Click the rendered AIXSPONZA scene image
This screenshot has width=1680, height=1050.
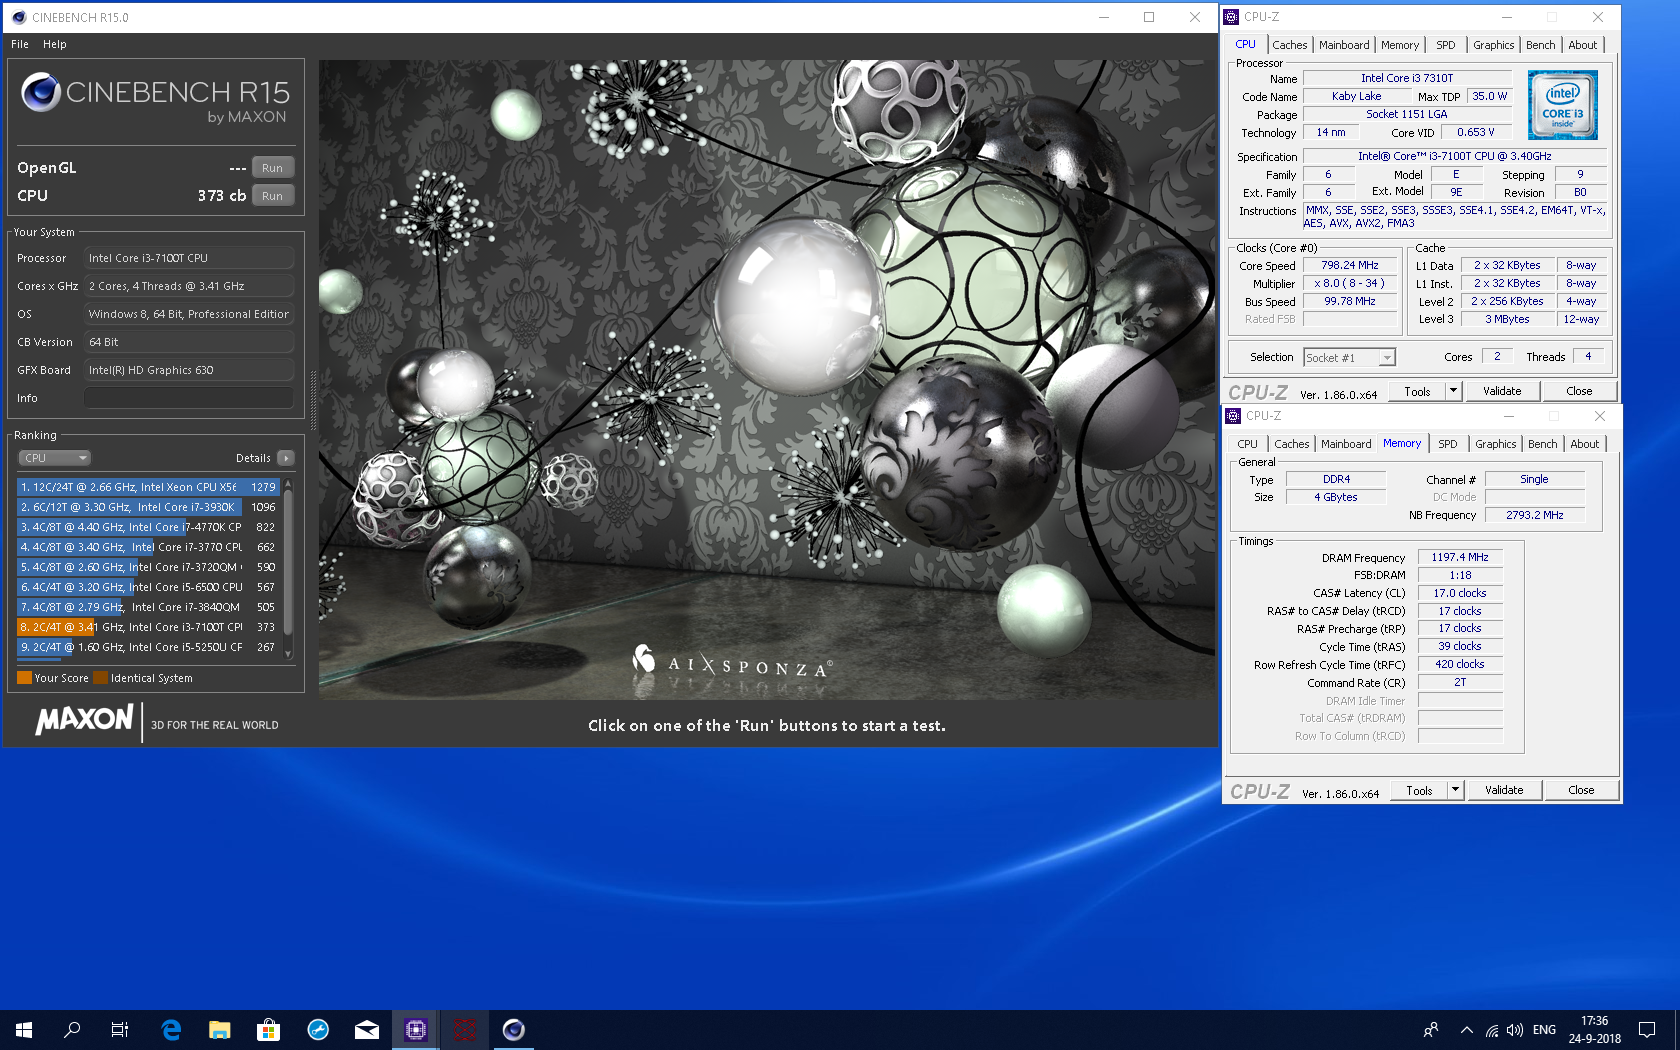pos(767,379)
